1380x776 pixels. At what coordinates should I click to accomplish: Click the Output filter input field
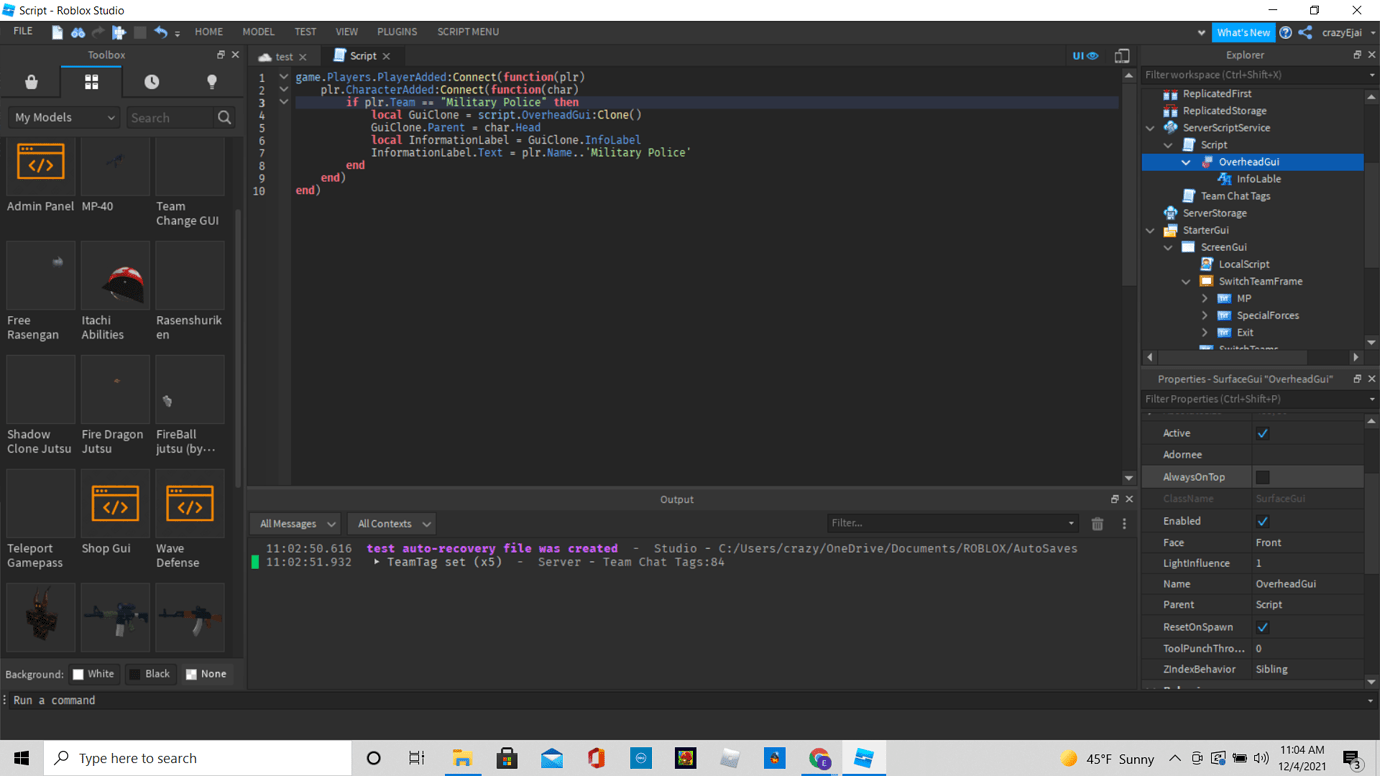pos(951,523)
